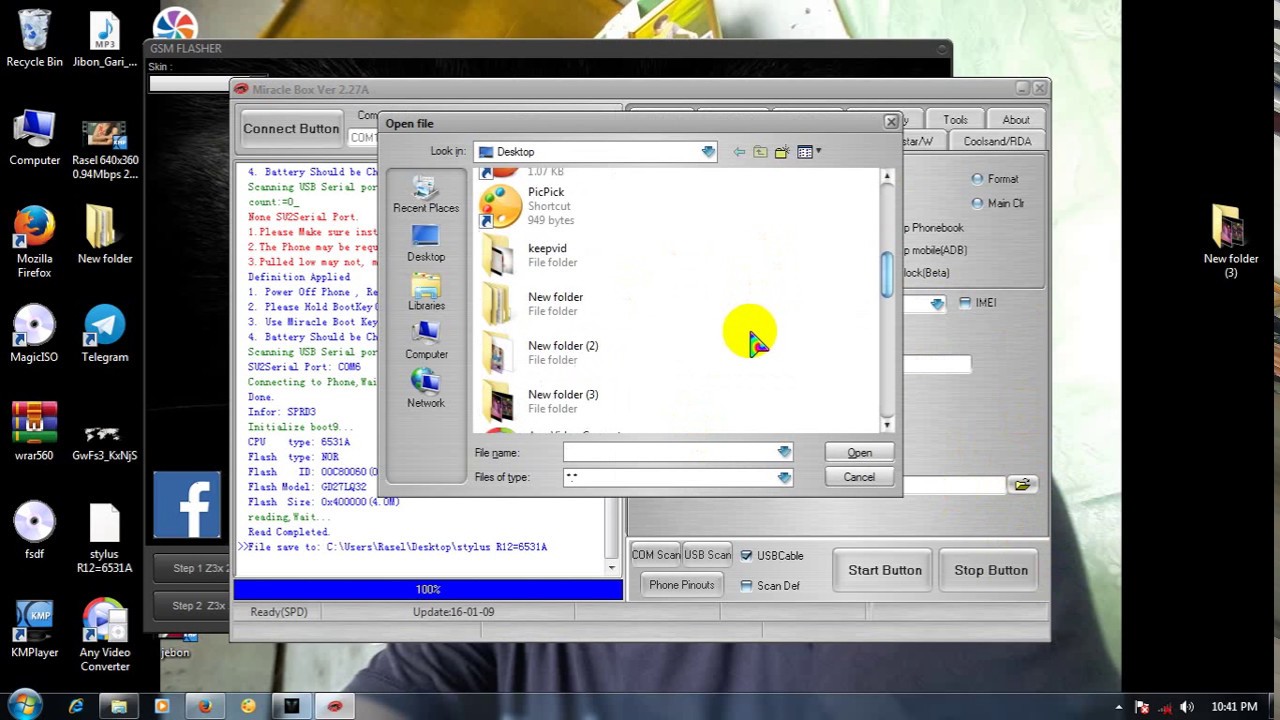Select Recent Places in dialog sidebar
Image resolution: width=1280 pixels, height=720 pixels.
pos(426,196)
